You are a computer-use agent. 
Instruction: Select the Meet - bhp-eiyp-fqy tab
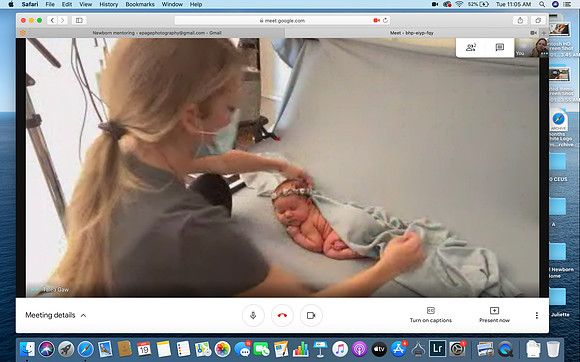pos(411,33)
